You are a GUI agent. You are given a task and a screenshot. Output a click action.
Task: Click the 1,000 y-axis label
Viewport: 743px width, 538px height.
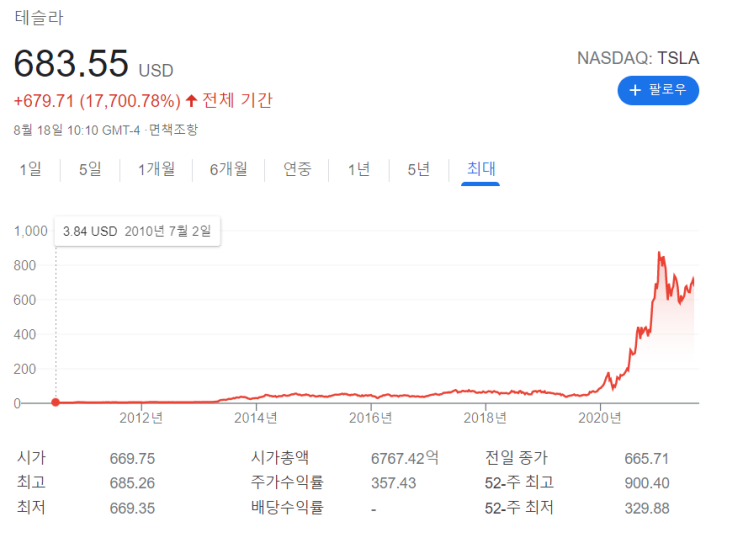click(x=31, y=231)
